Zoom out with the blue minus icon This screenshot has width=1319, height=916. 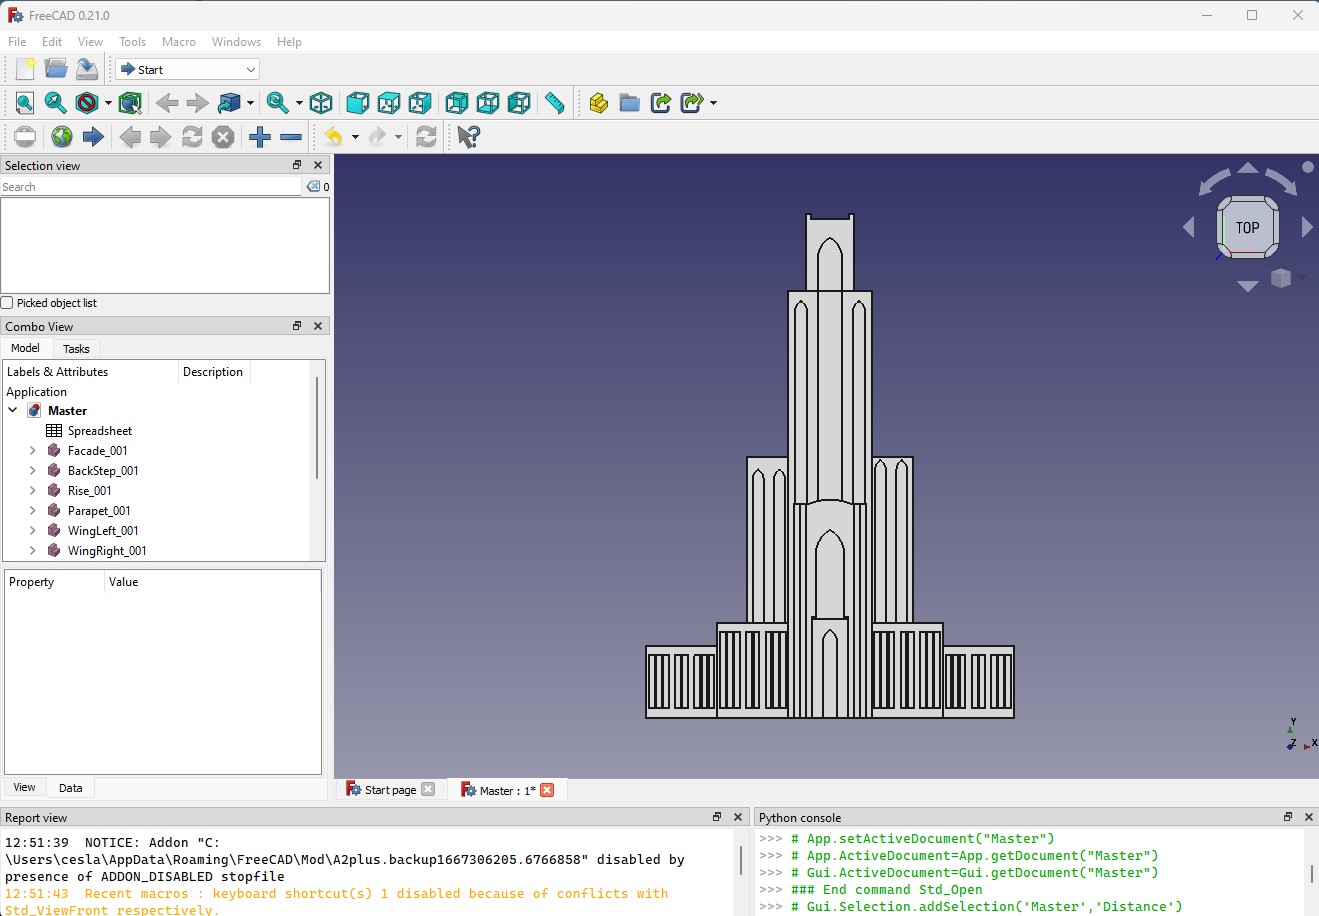291,137
